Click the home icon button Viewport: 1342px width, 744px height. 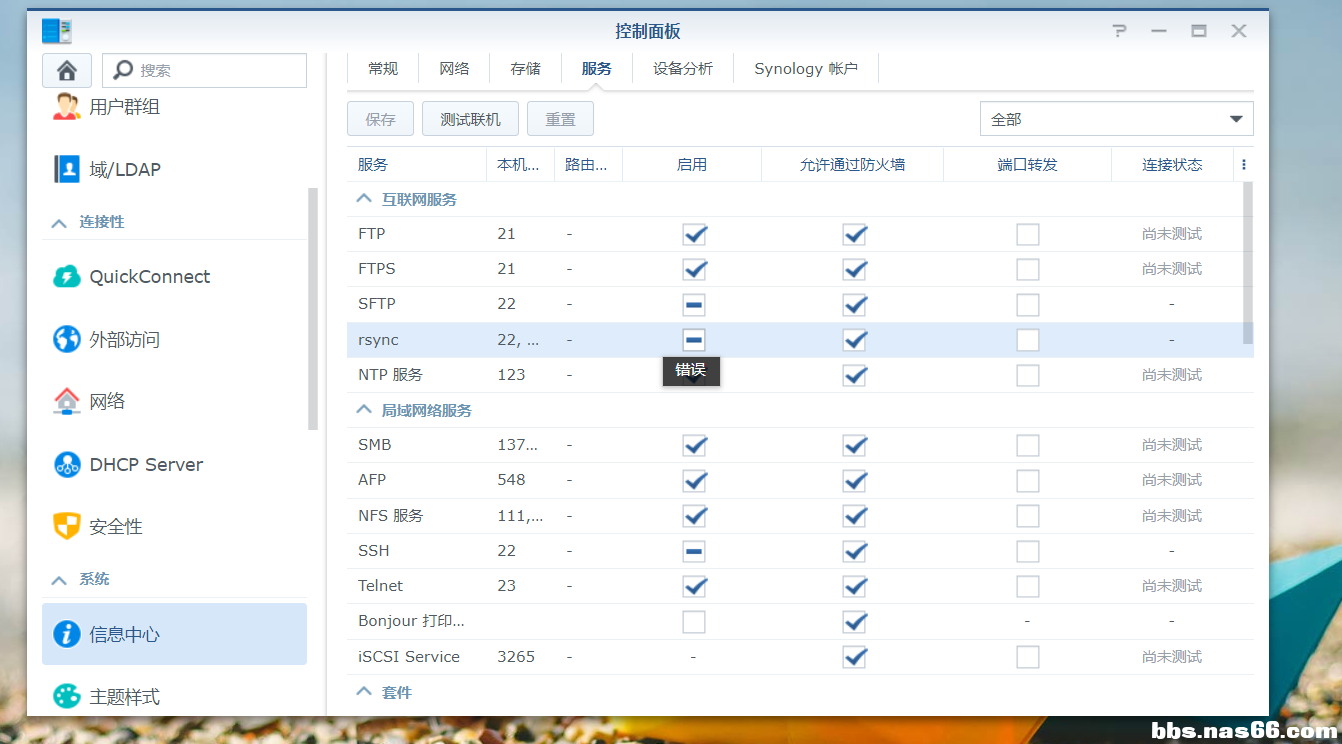(67, 70)
